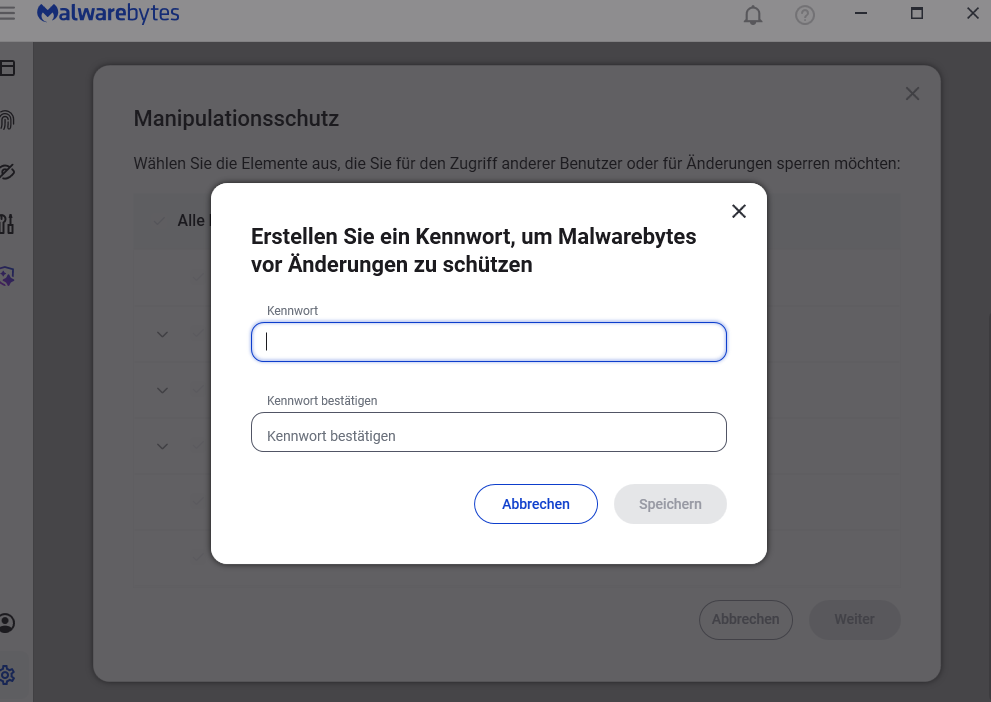Open the notifications bell
991x702 pixels.
coord(753,15)
